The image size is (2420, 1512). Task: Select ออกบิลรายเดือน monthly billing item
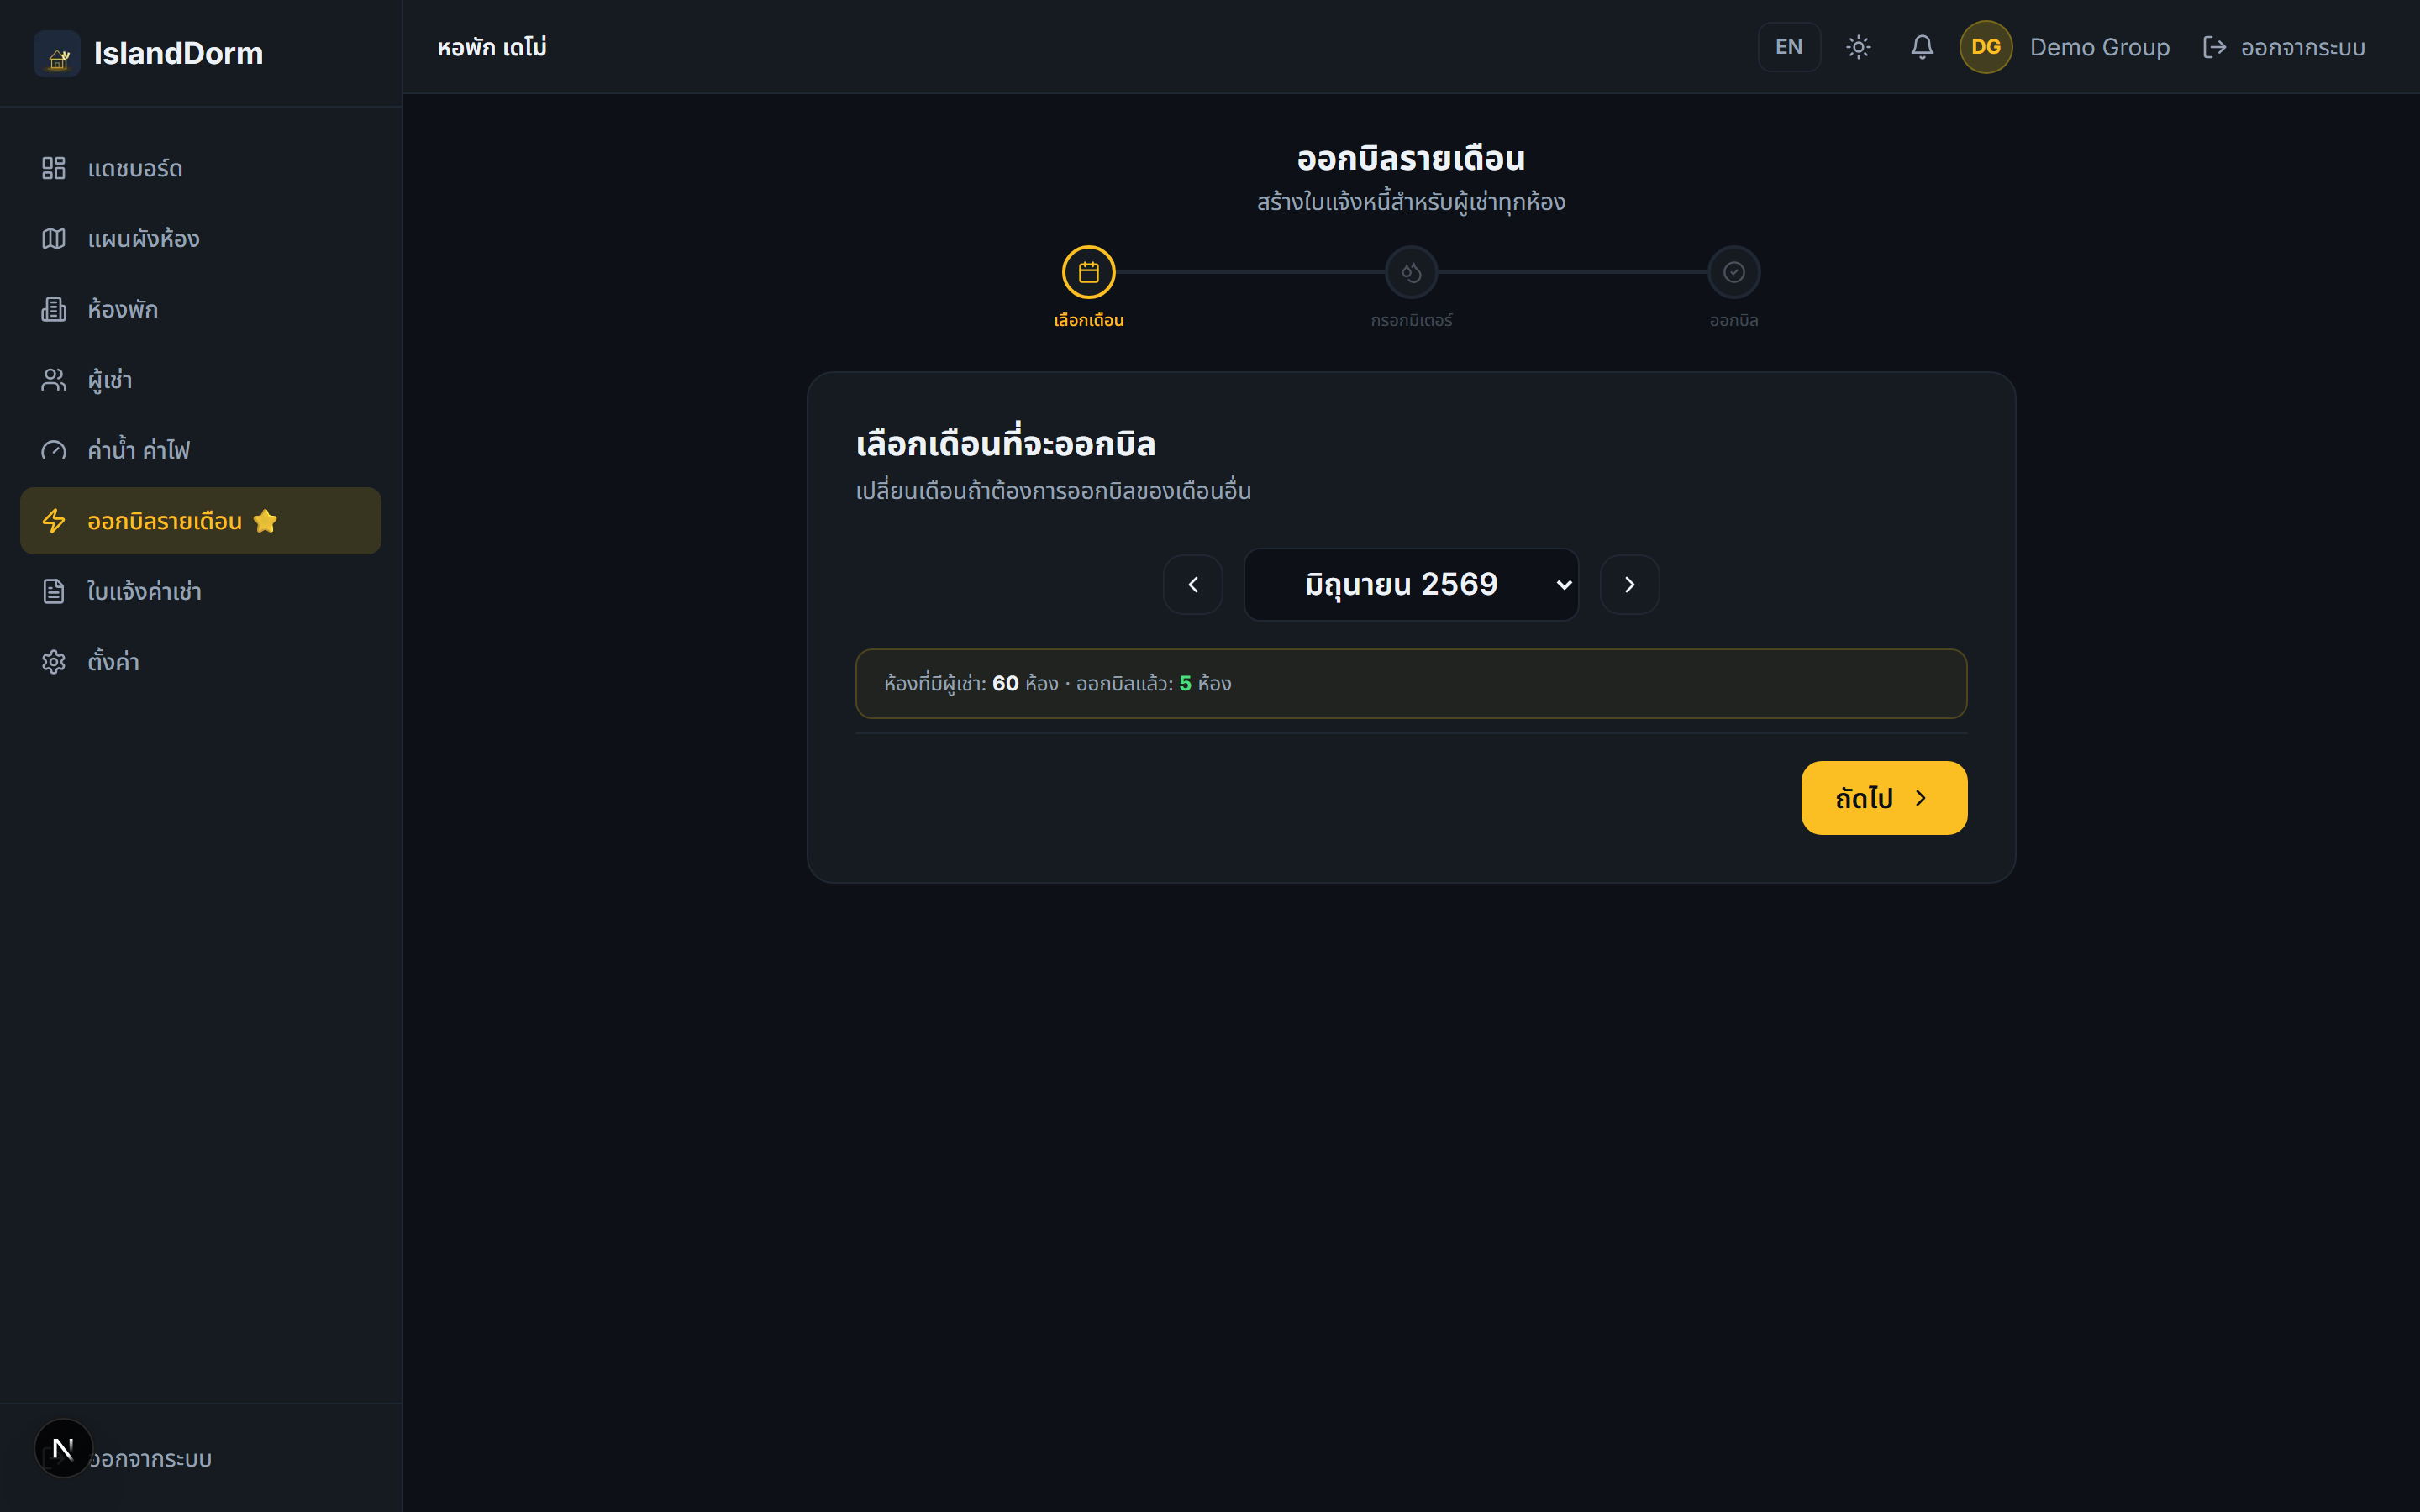[201, 521]
